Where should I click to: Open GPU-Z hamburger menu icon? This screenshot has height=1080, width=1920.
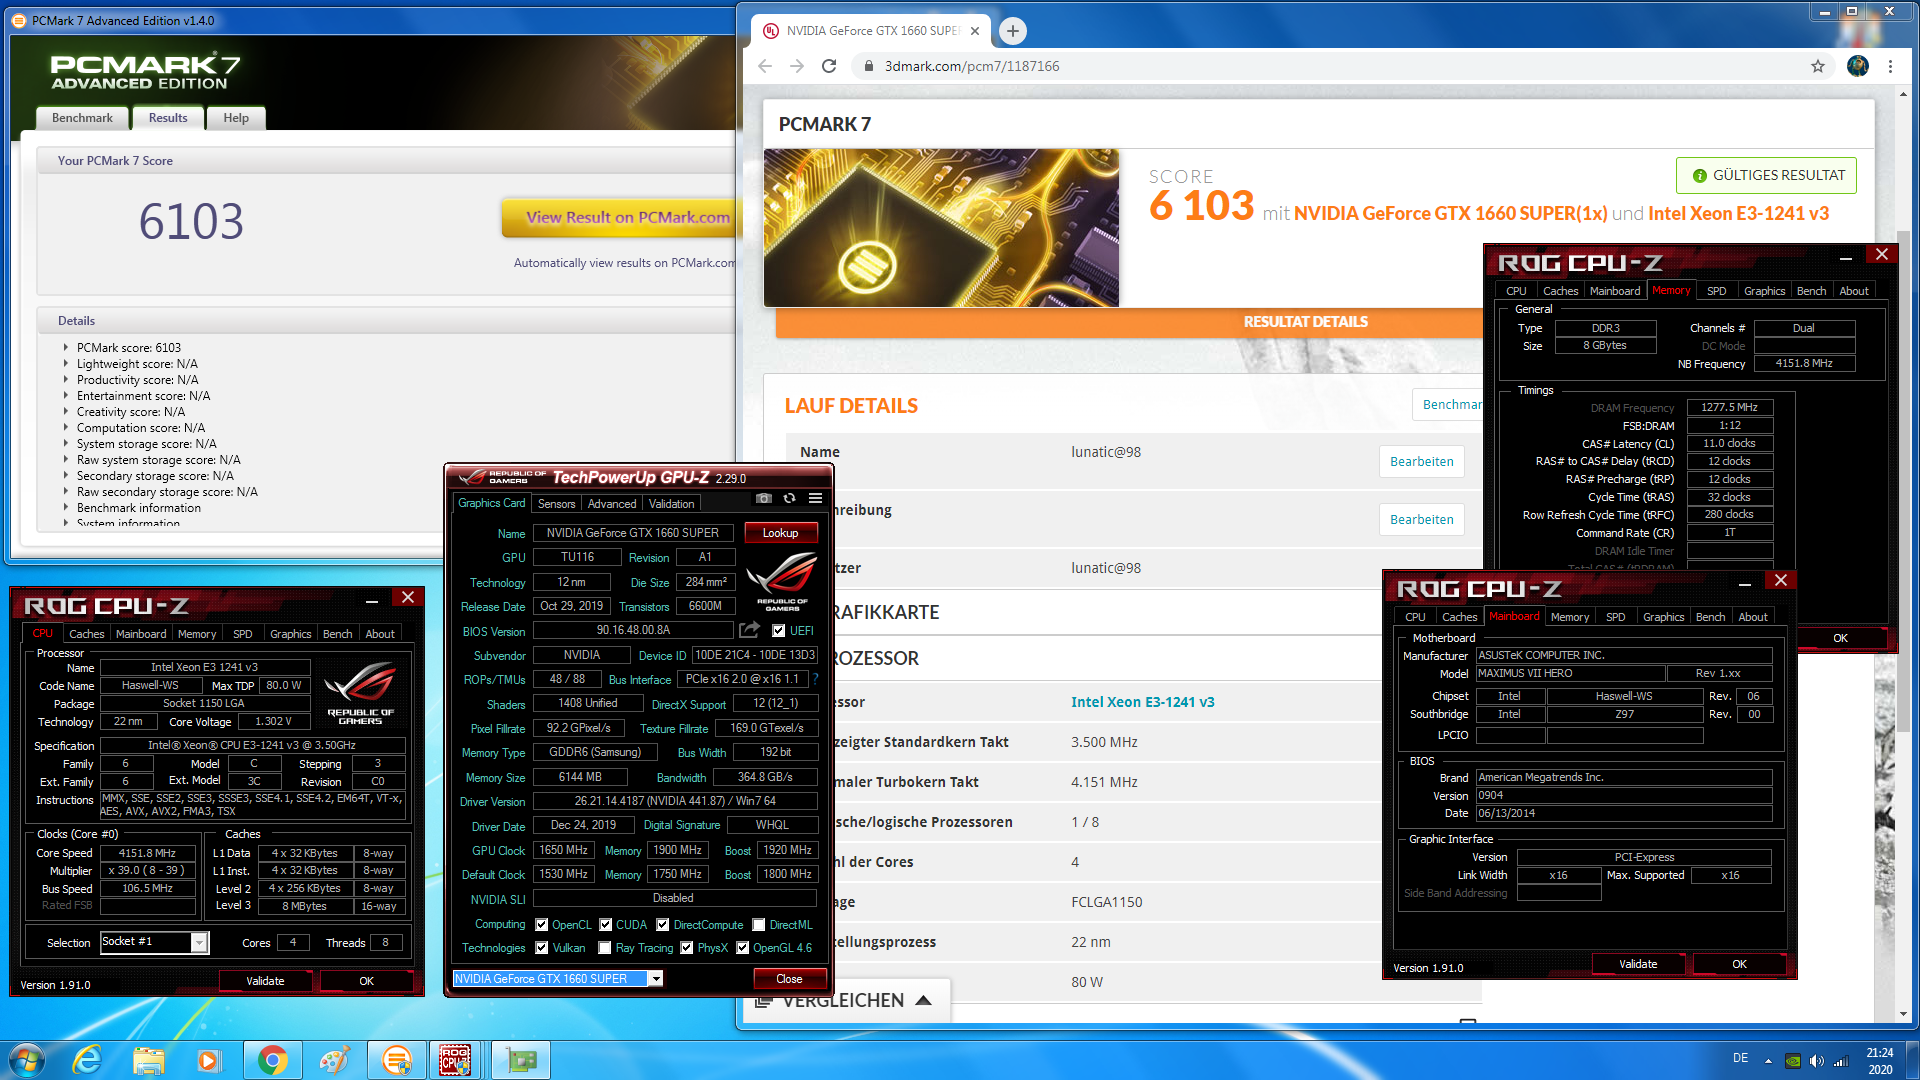815,498
